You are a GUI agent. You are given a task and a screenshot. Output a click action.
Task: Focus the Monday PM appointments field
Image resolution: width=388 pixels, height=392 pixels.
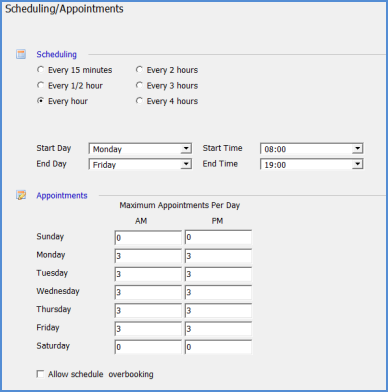(218, 256)
